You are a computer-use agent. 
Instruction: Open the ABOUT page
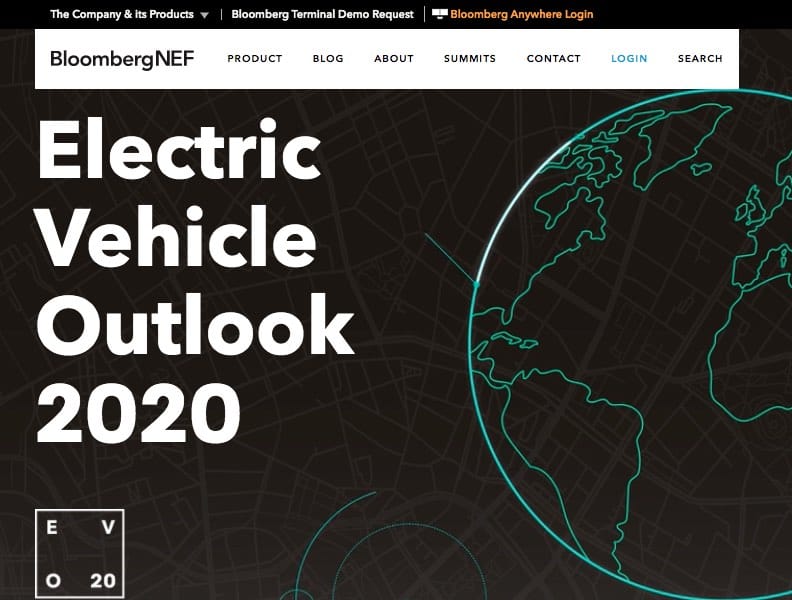393,58
